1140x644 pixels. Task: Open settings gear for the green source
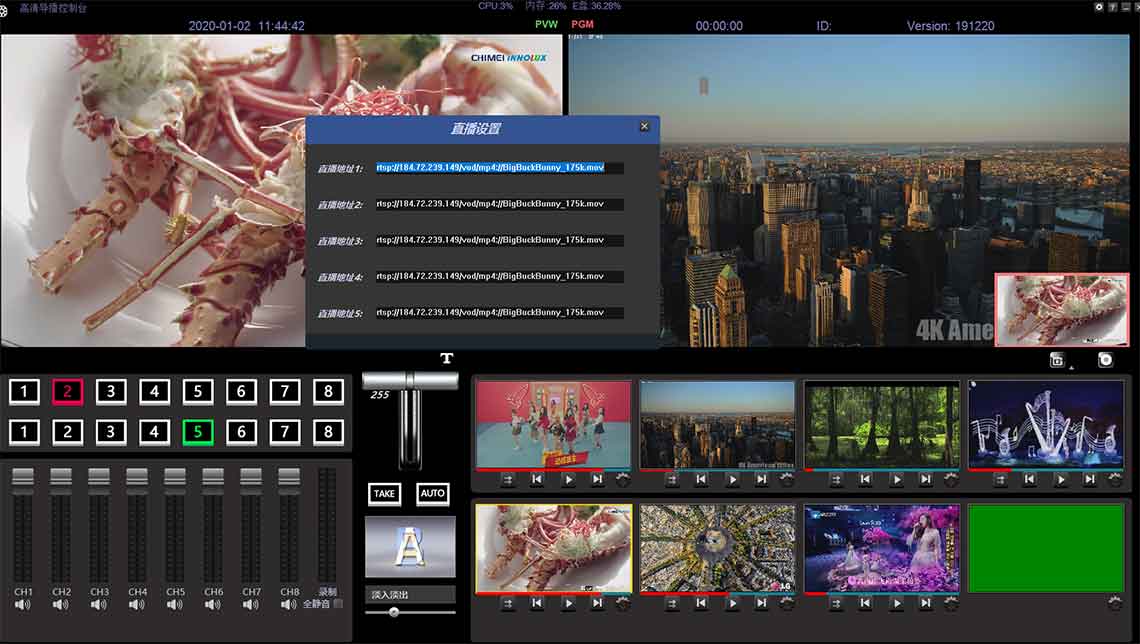point(1115,603)
